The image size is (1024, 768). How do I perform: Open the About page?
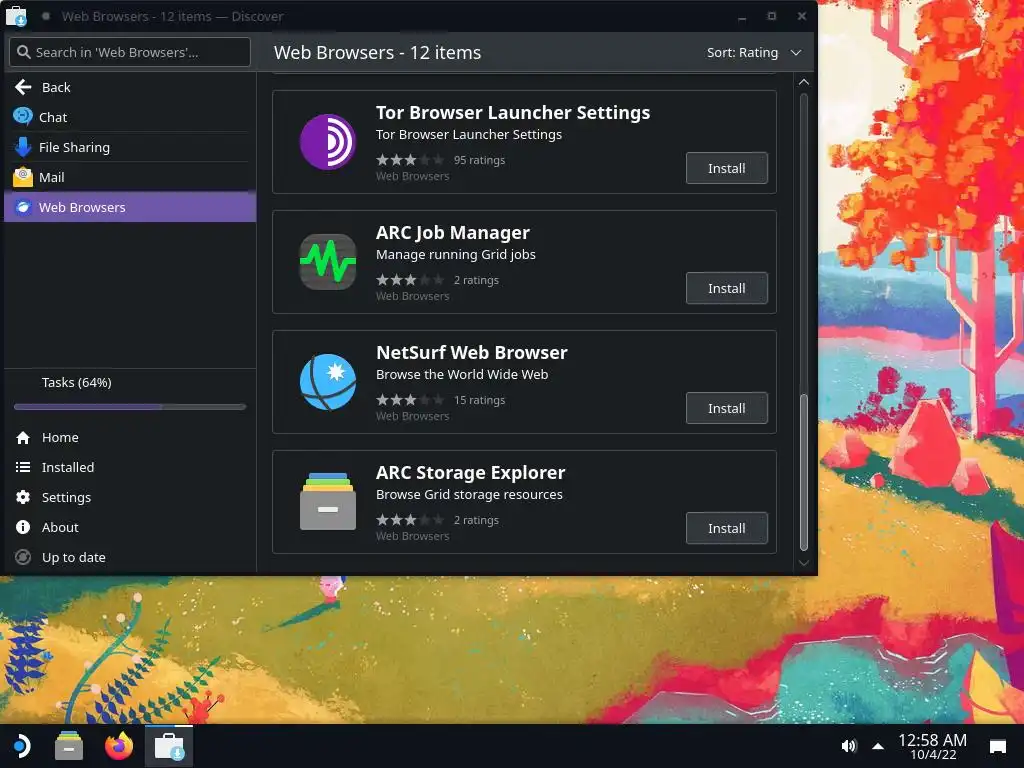tap(129, 527)
